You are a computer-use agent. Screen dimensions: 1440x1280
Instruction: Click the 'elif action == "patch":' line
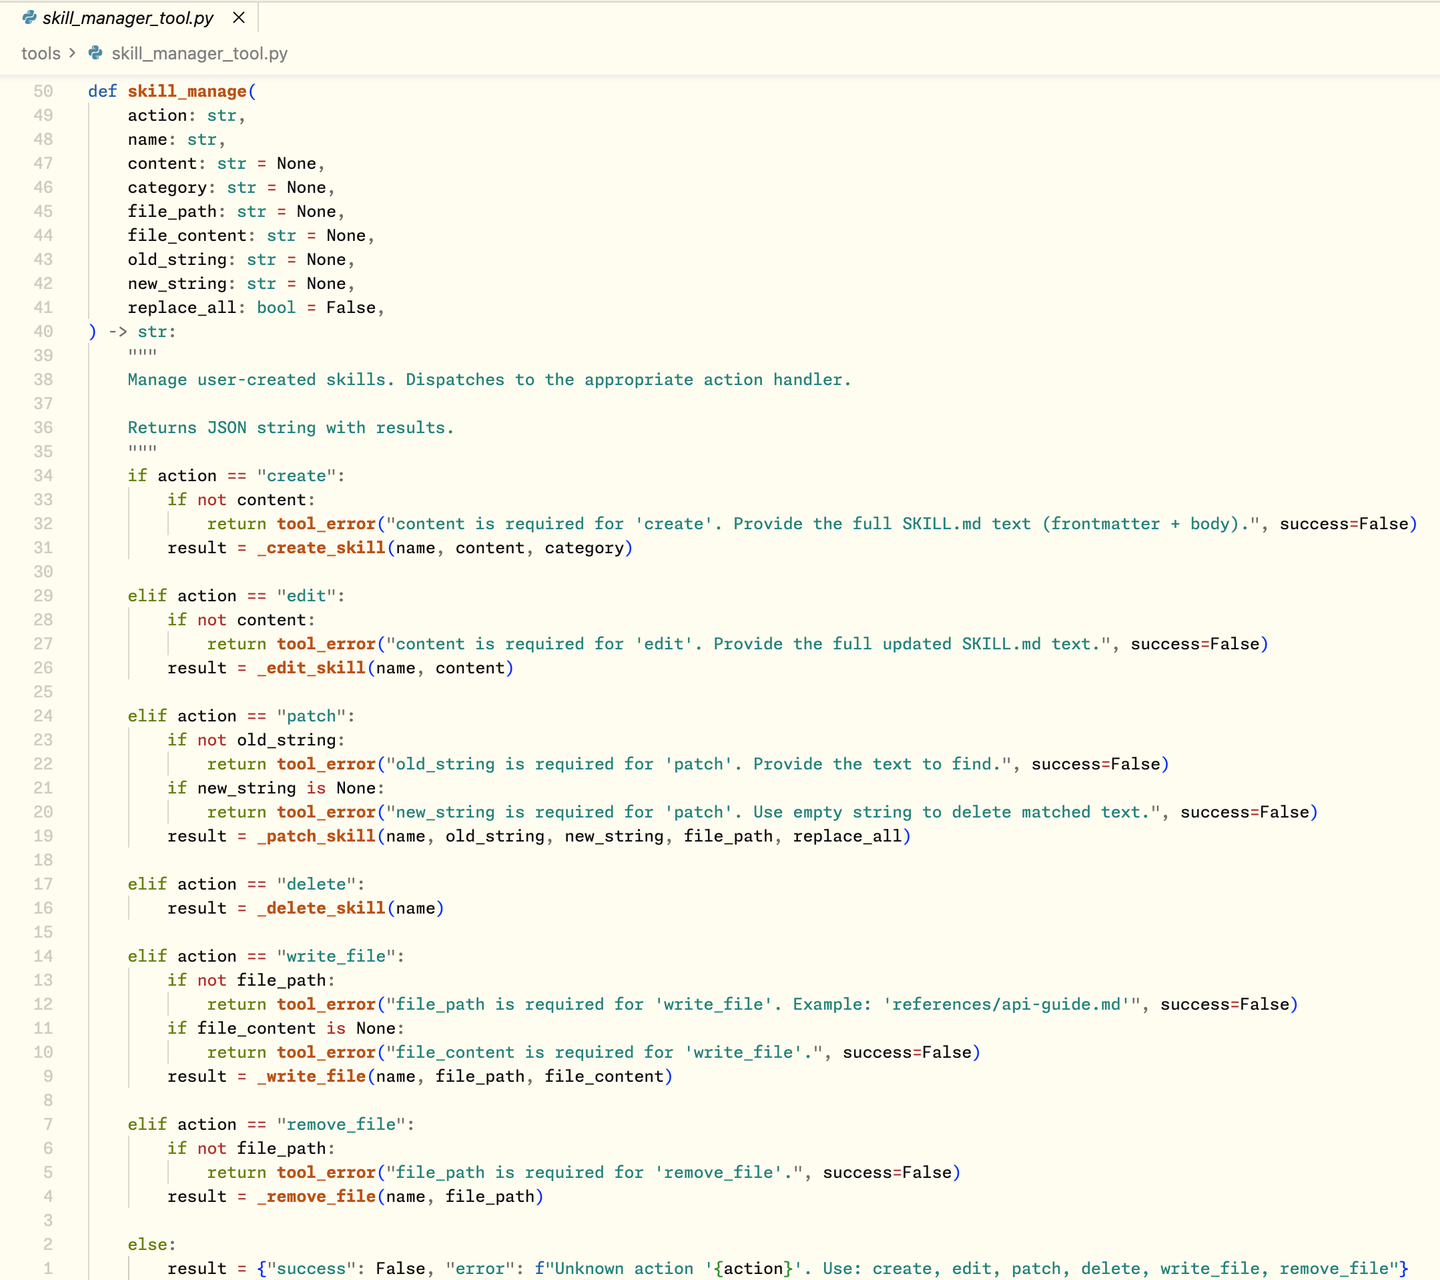click(x=241, y=716)
